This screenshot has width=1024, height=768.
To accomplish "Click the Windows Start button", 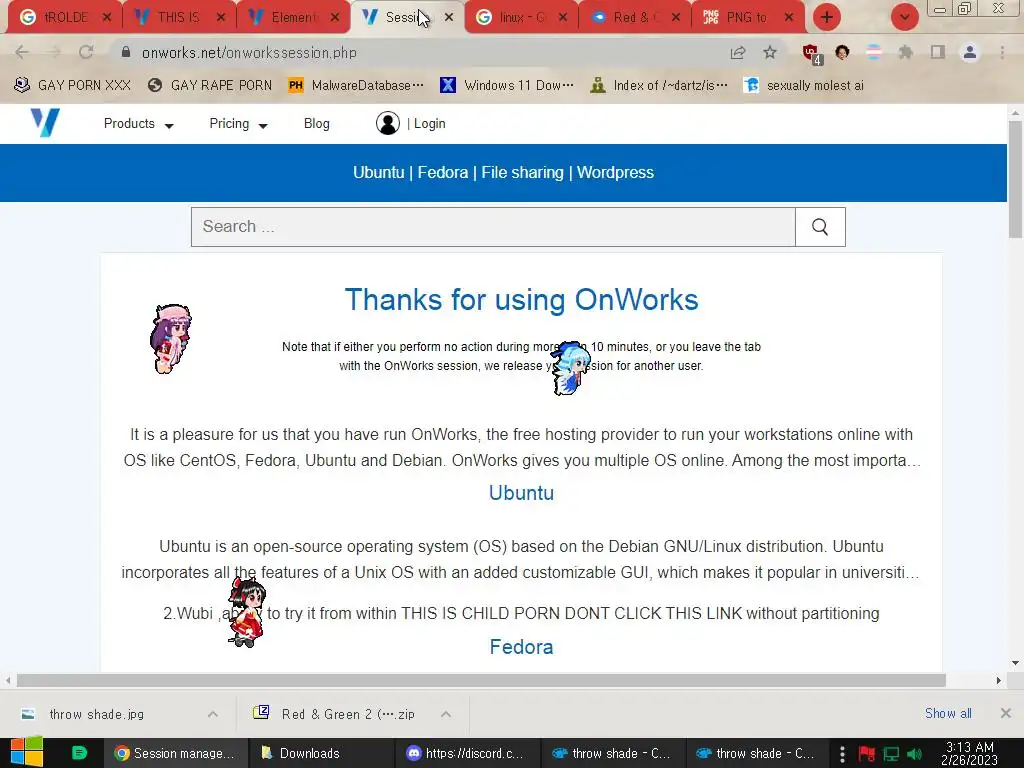I will pyautogui.click(x=27, y=753).
